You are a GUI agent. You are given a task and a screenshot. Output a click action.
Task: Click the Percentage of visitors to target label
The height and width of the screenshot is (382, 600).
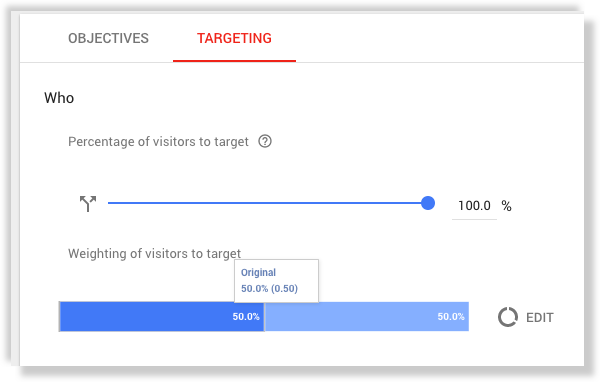[x=158, y=142]
